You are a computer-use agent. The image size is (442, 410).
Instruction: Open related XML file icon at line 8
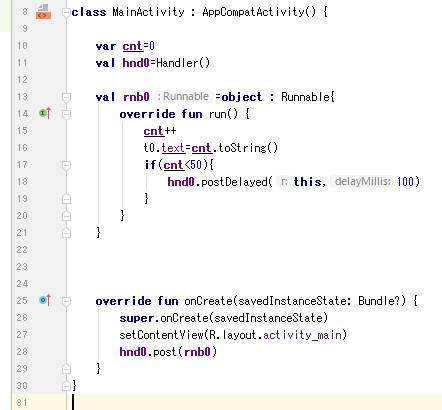(x=43, y=12)
